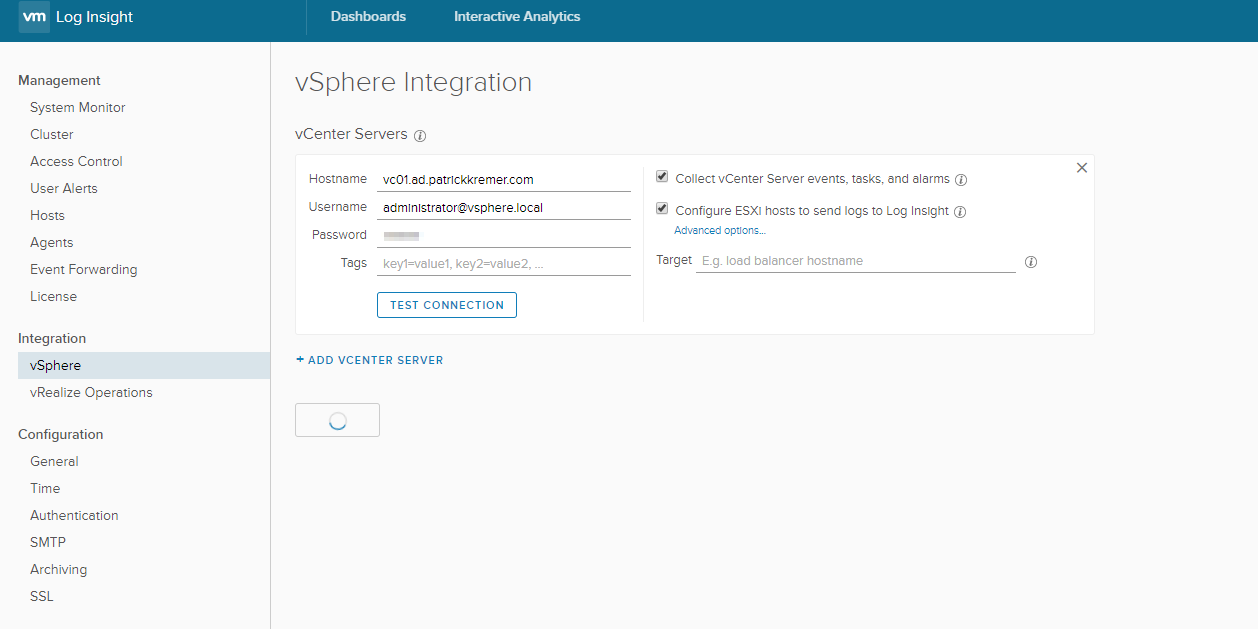Open Access Control settings
The height and width of the screenshot is (629, 1258).
point(76,162)
